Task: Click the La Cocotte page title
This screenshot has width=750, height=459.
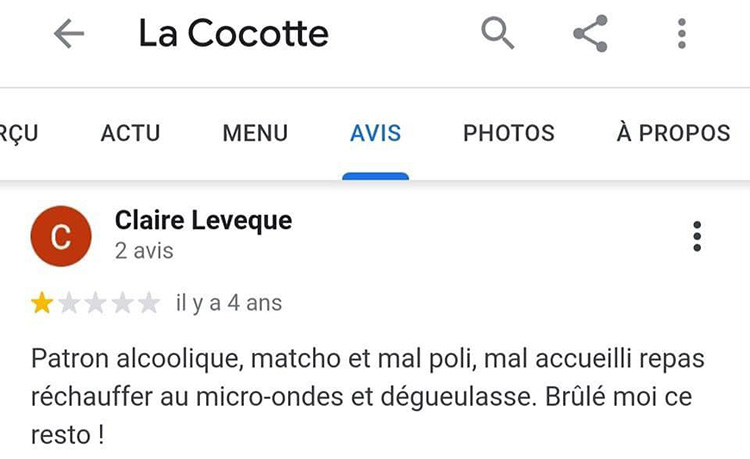Action: pyautogui.click(x=233, y=34)
